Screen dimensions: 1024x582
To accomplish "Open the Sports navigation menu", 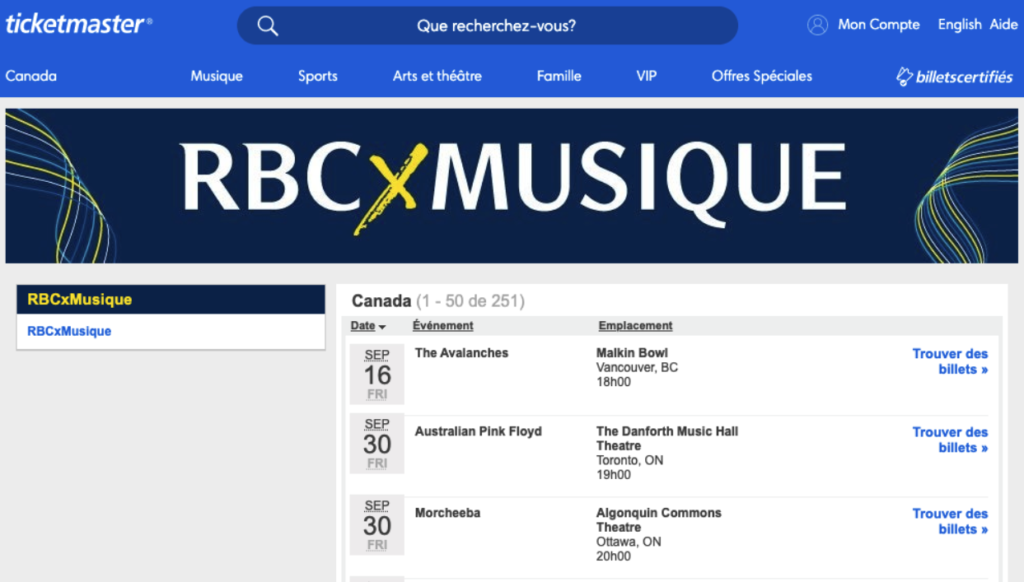I will point(317,75).
